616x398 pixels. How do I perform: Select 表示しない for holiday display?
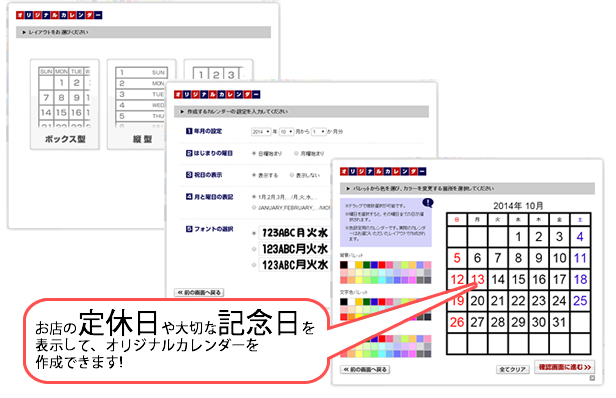[x=292, y=175]
